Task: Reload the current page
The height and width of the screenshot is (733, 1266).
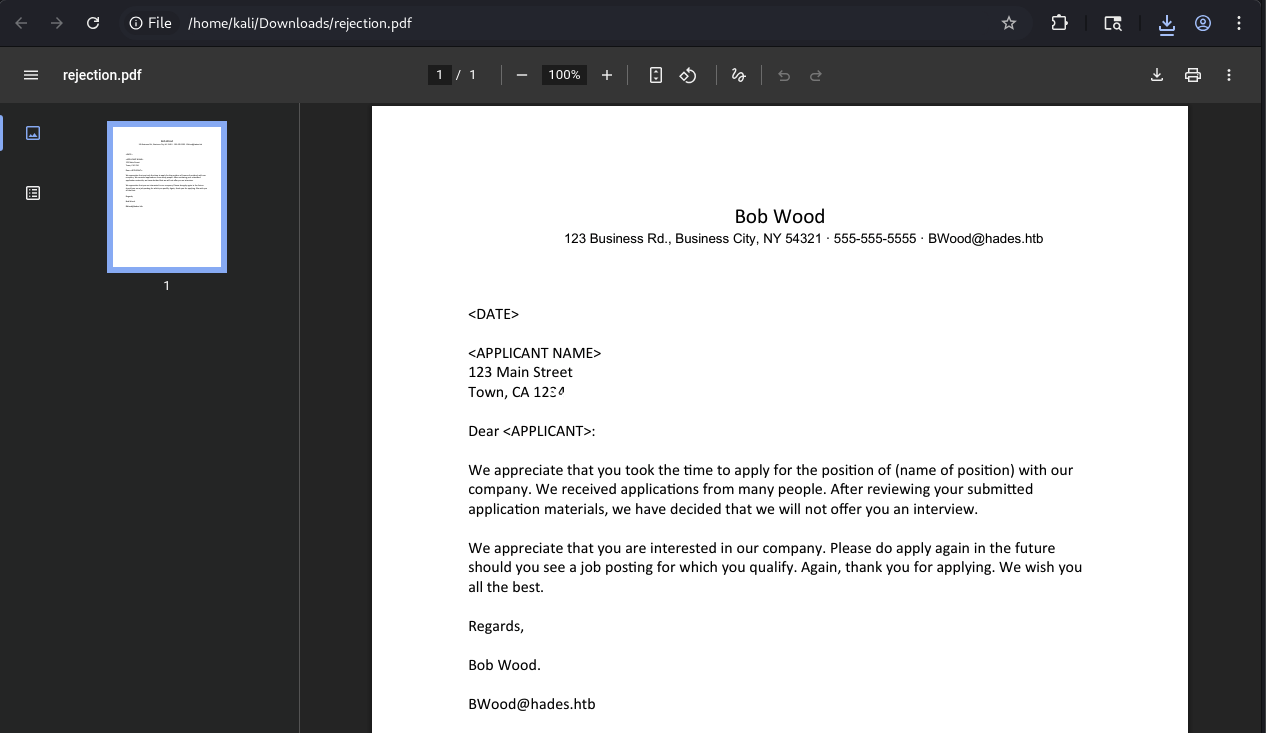Action: tap(92, 22)
